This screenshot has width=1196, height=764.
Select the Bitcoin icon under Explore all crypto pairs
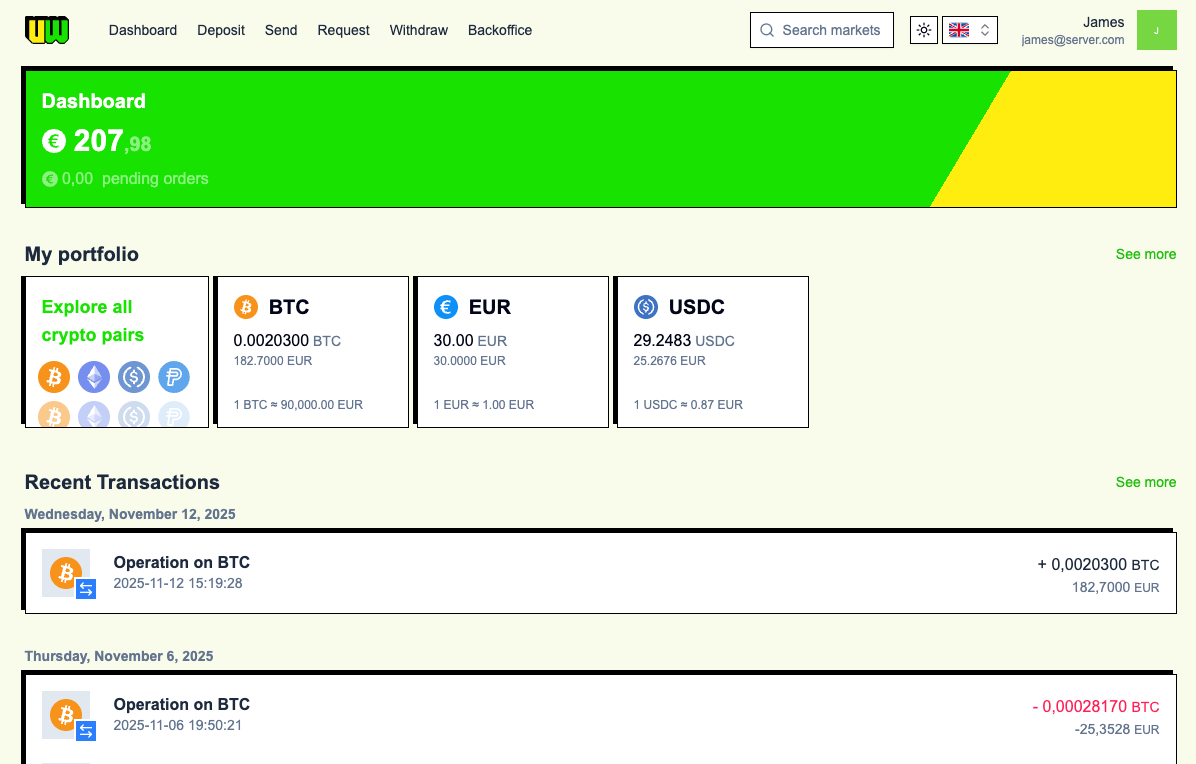click(x=54, y=377)
